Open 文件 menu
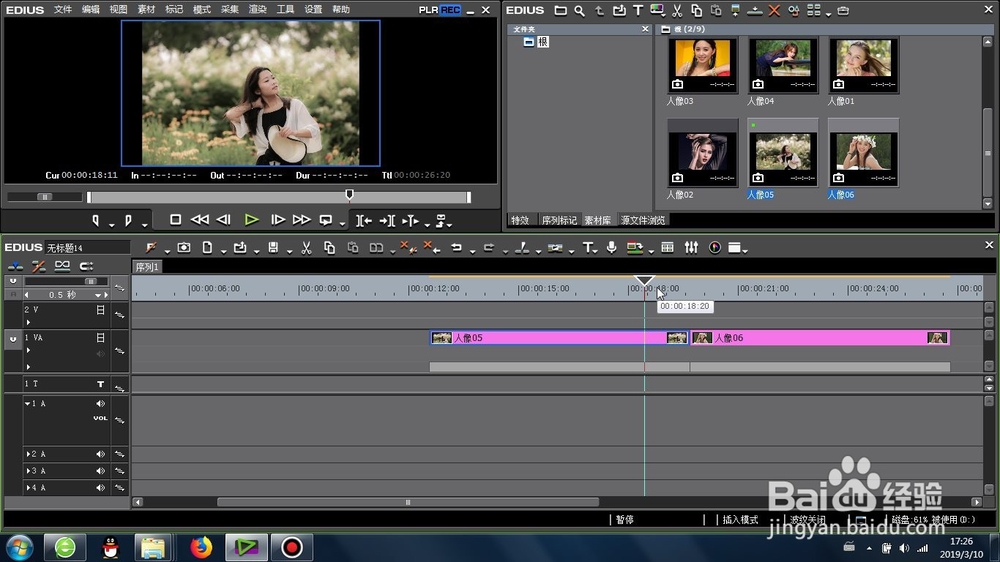Image resolution: width=1000 pixels, height=562 pixels. pos(62,10)
